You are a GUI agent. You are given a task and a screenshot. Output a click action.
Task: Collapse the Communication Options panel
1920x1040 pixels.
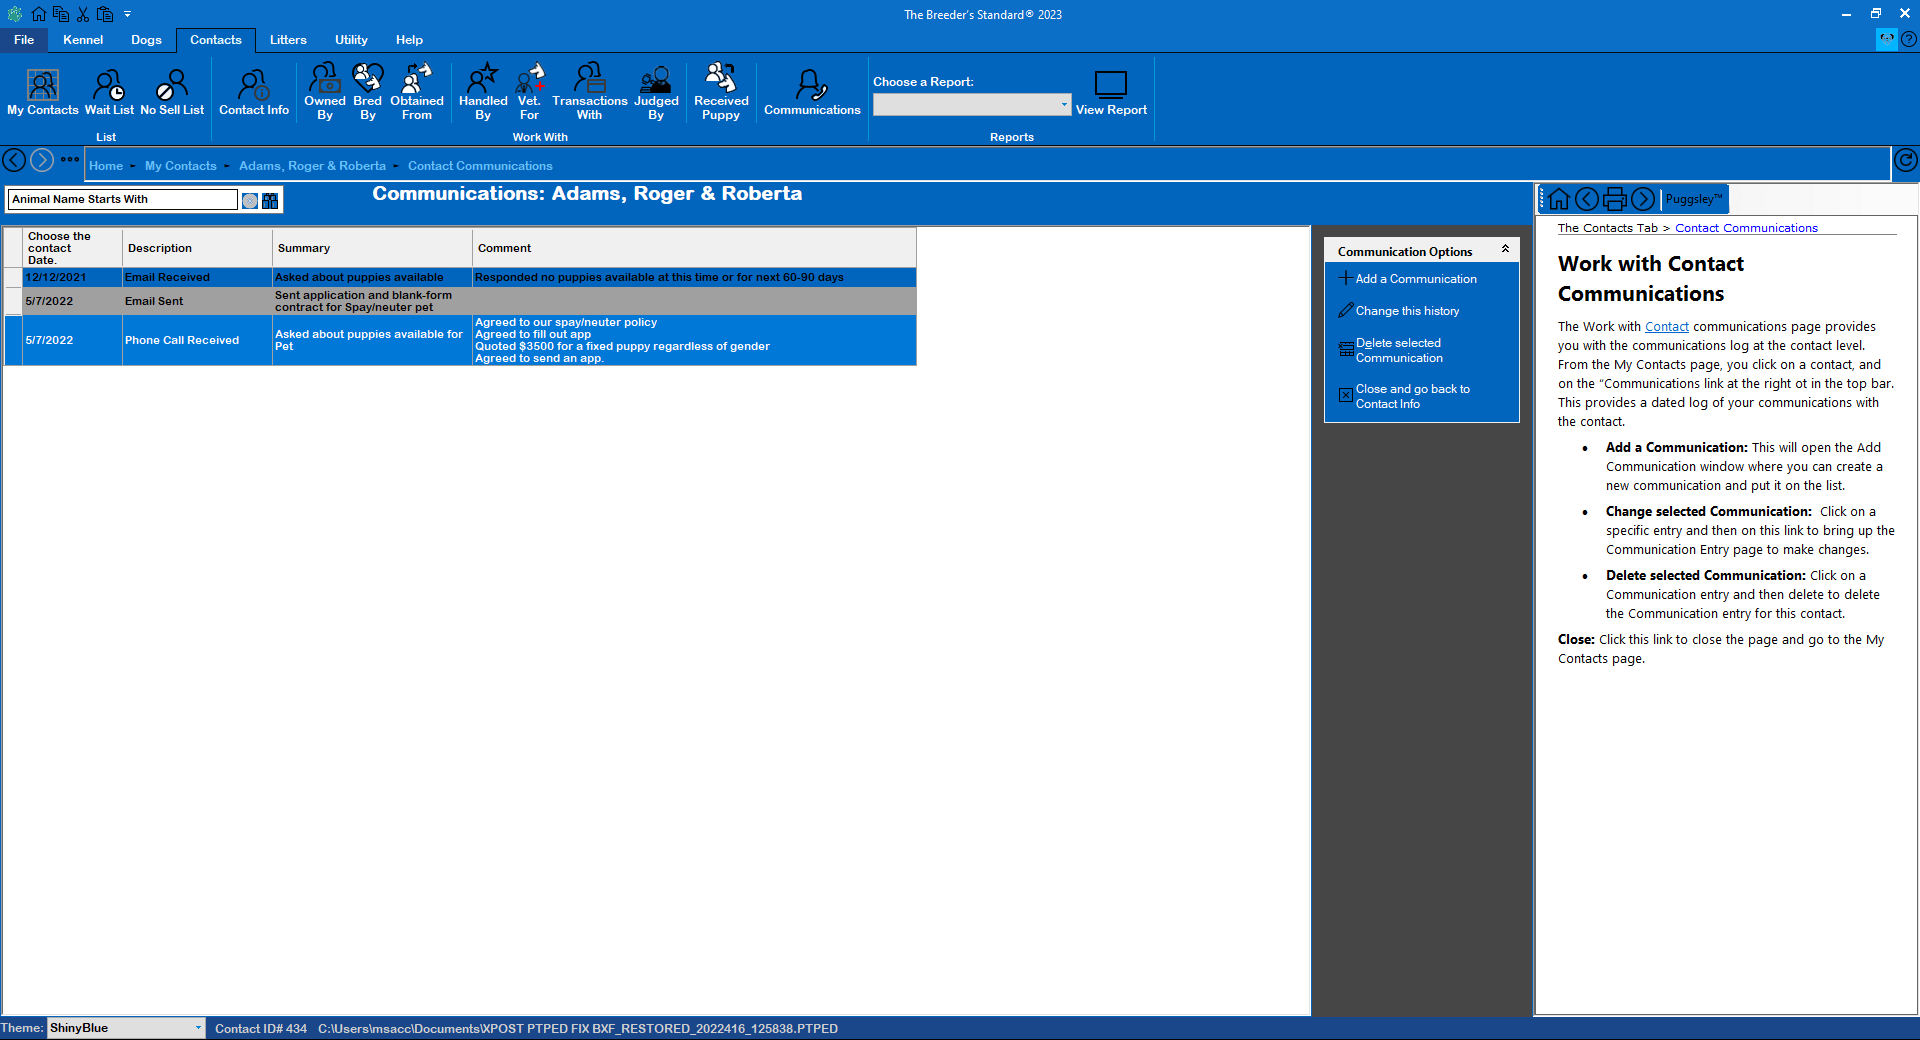point(1505,249)
